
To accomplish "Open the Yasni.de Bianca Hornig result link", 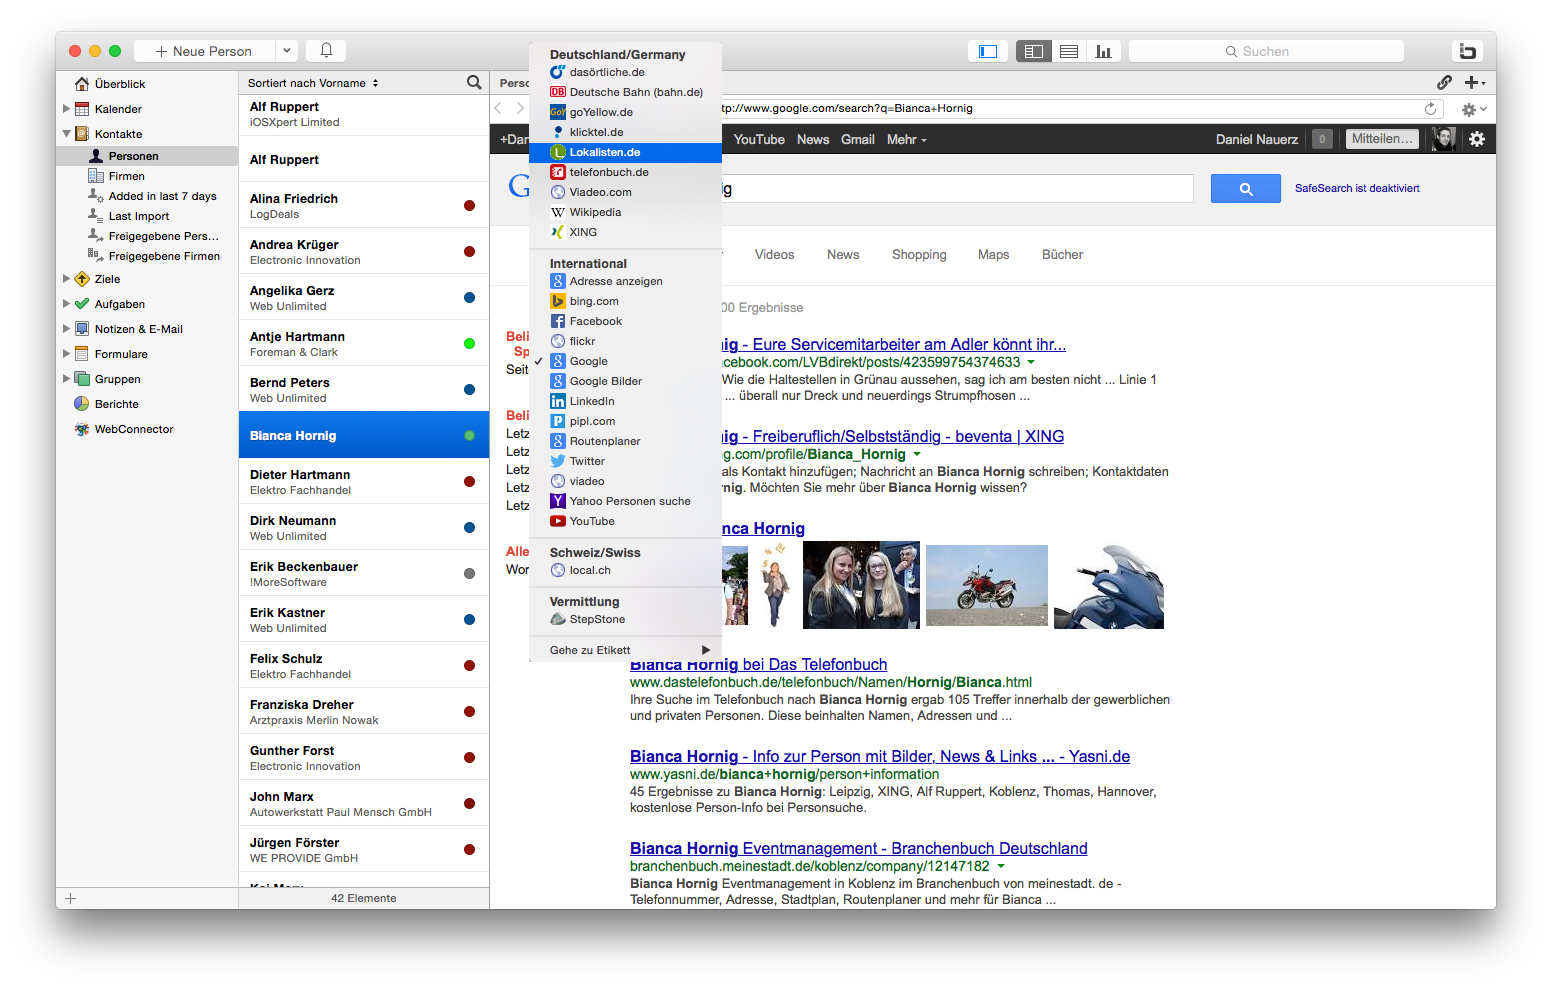I will click(880, 757).
